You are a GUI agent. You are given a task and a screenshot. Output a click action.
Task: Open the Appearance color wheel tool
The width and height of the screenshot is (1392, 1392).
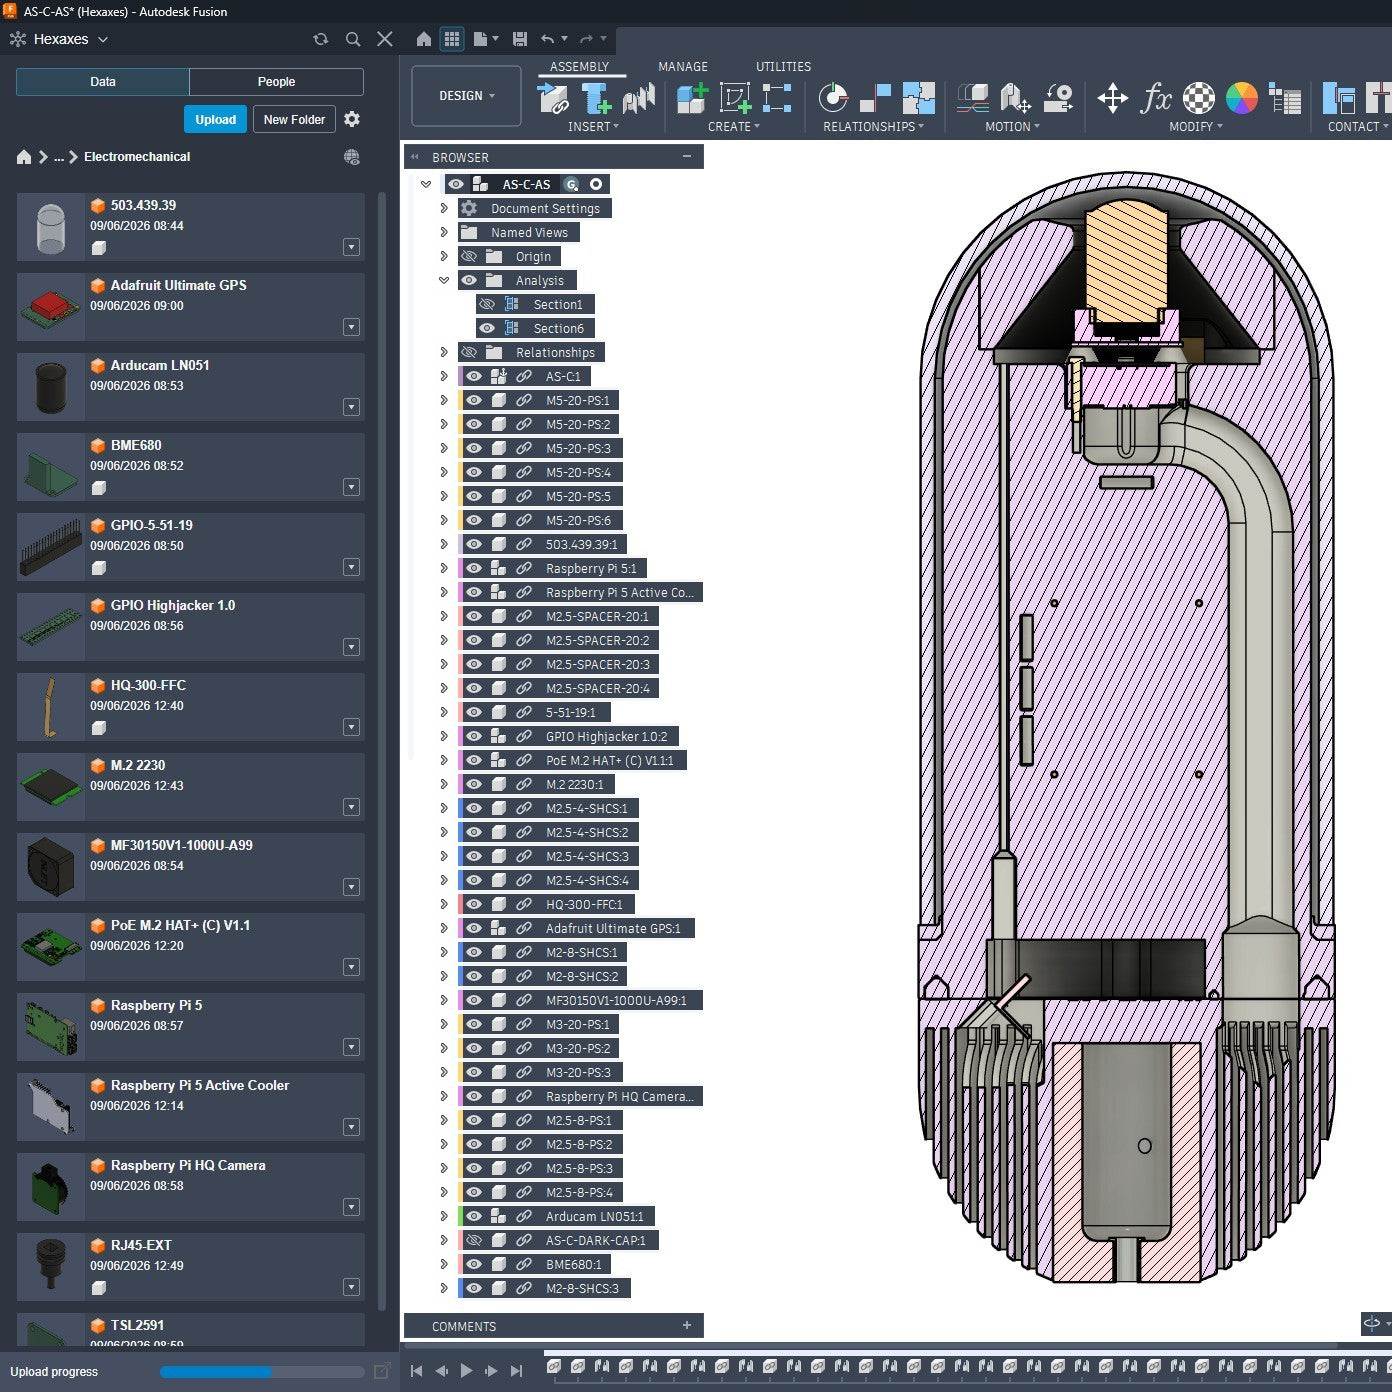tap(1242, 98)
